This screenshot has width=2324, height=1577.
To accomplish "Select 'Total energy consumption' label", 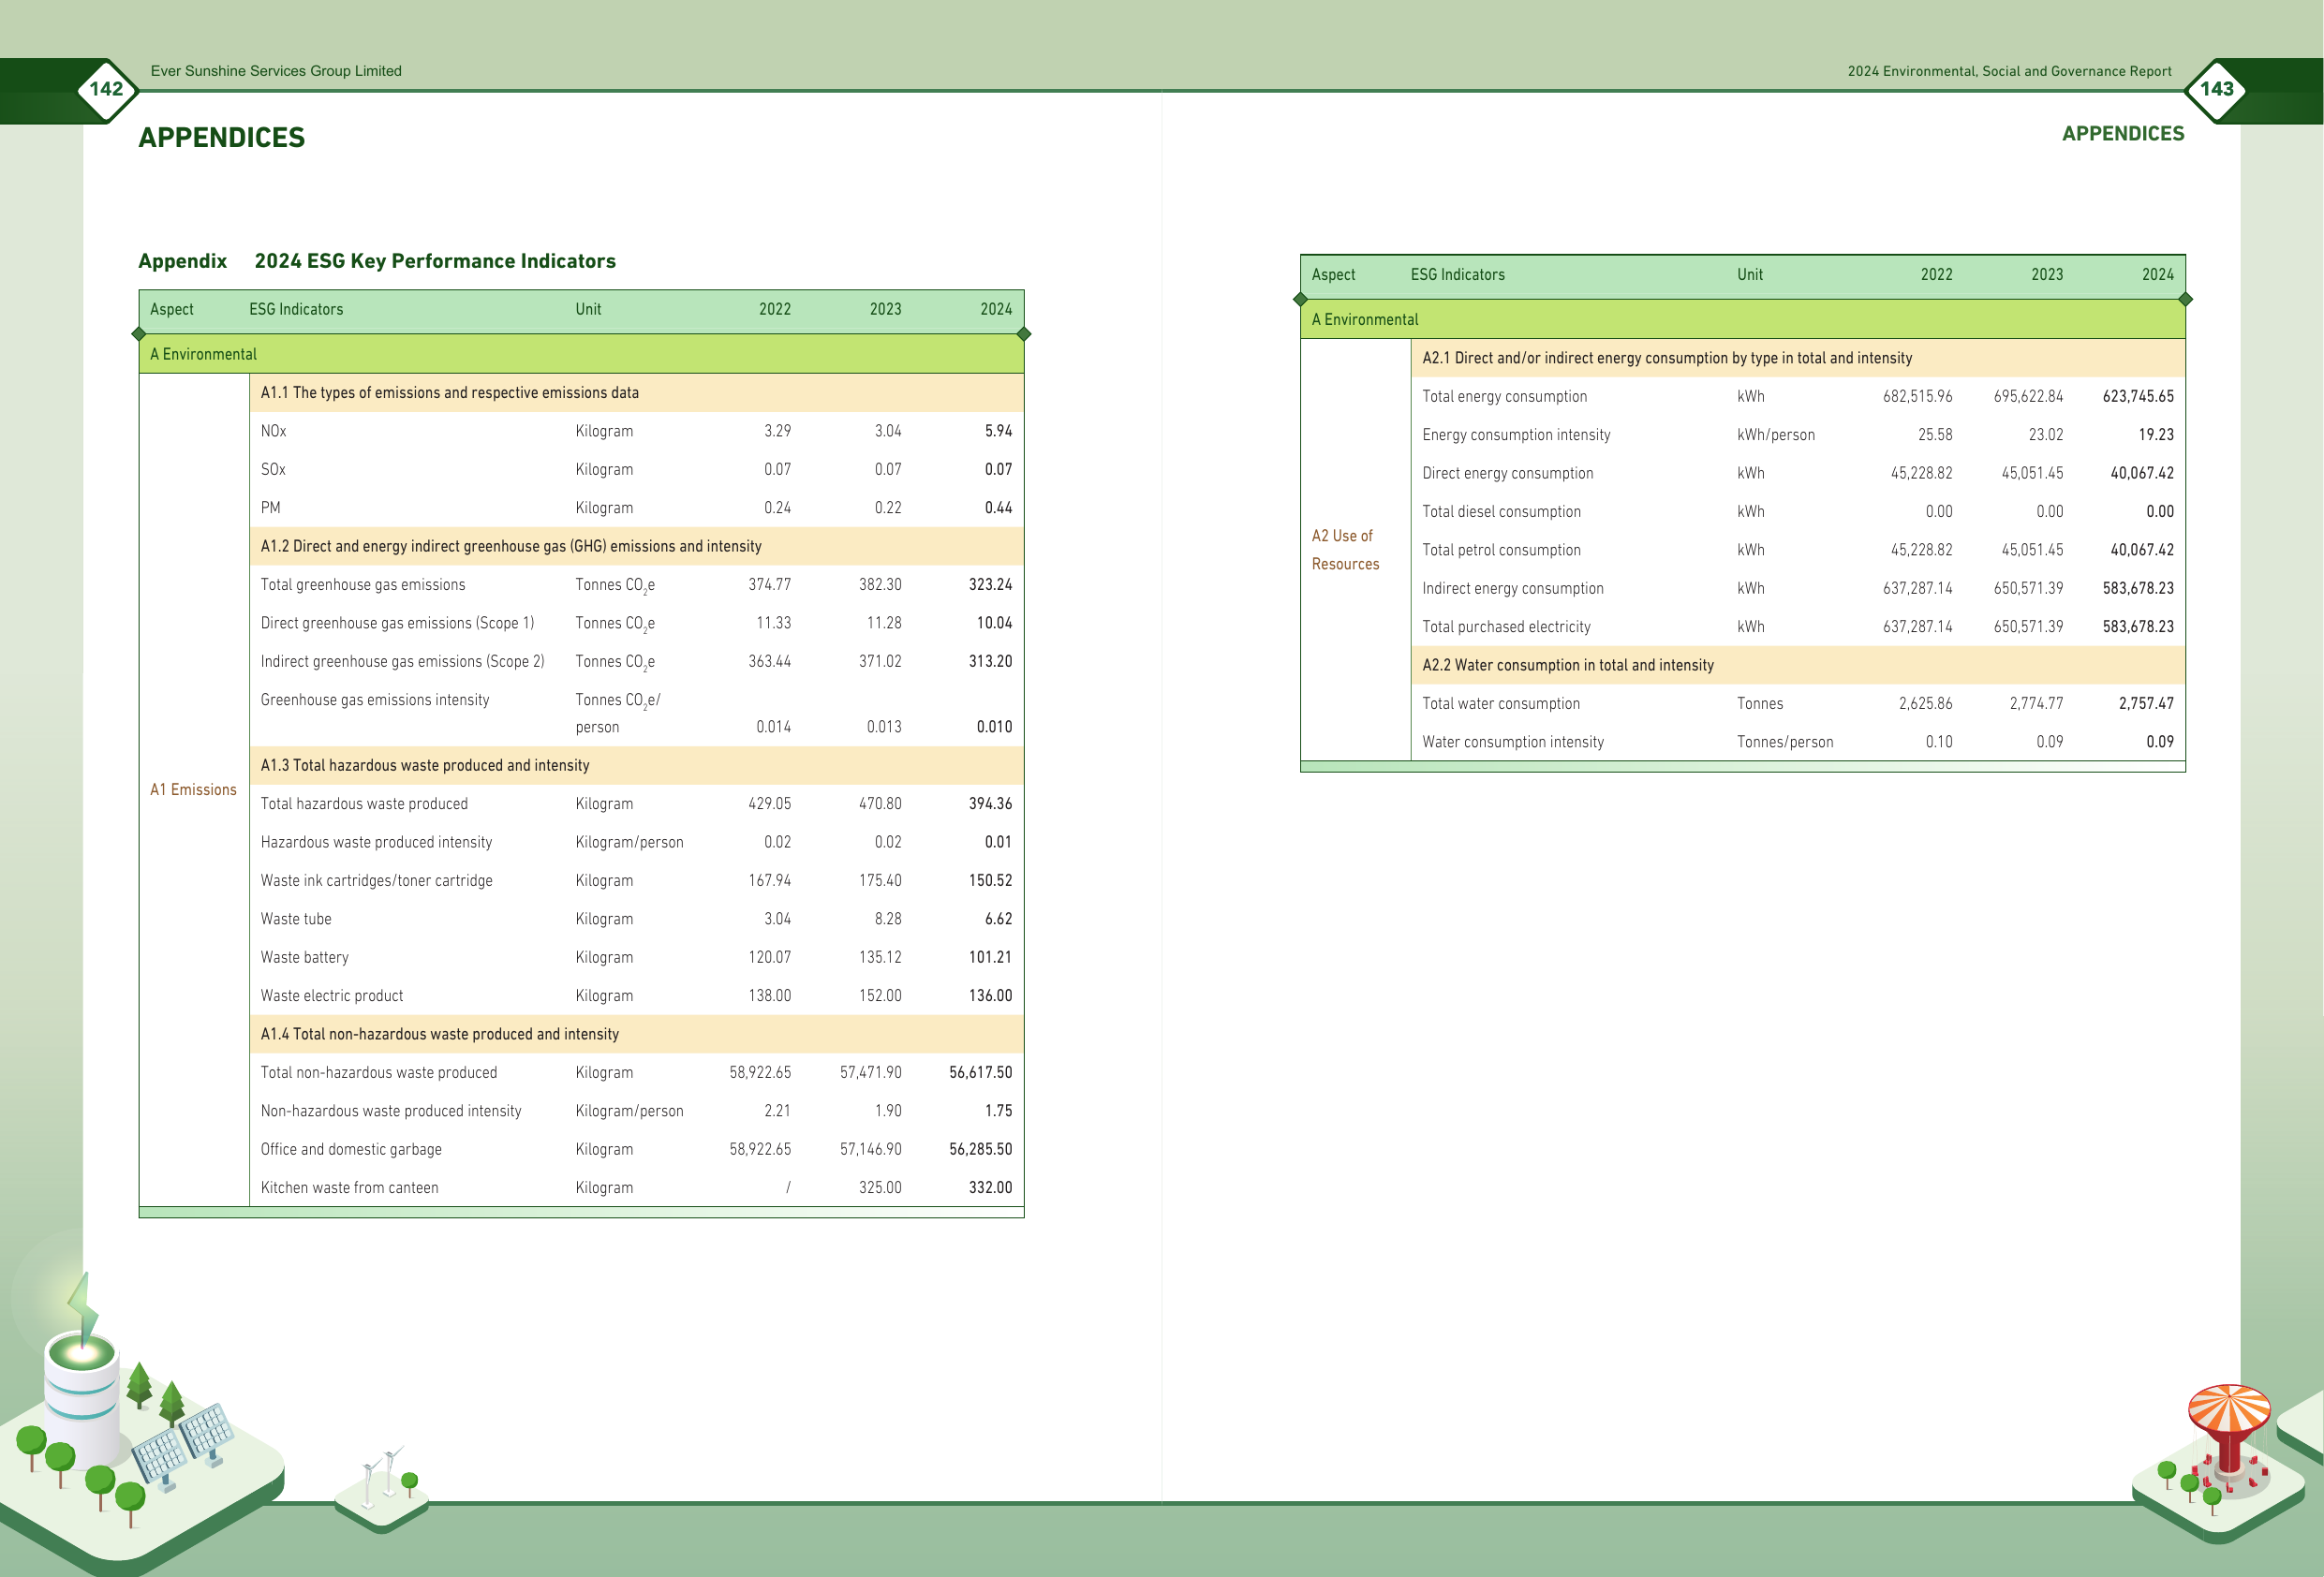I will coord(1504,397).
